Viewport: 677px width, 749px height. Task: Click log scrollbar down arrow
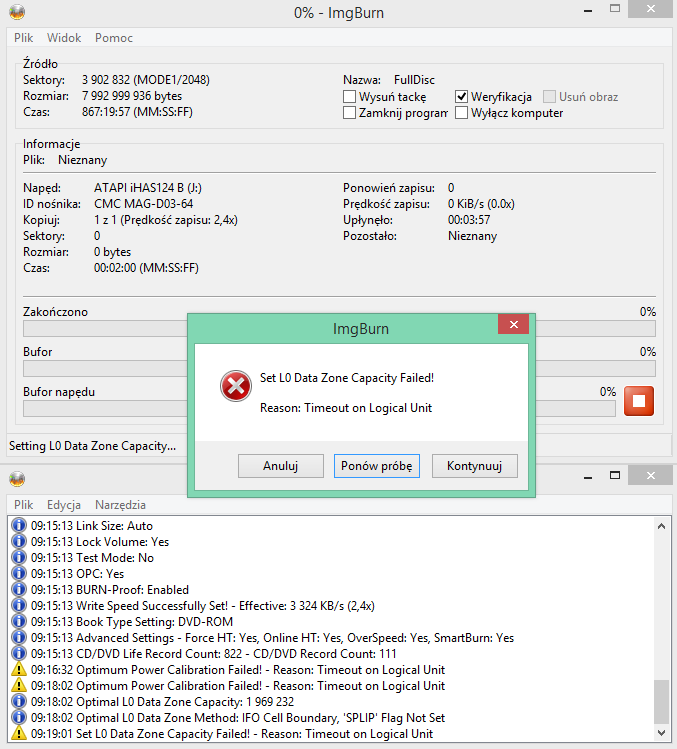tap(661, 733)
